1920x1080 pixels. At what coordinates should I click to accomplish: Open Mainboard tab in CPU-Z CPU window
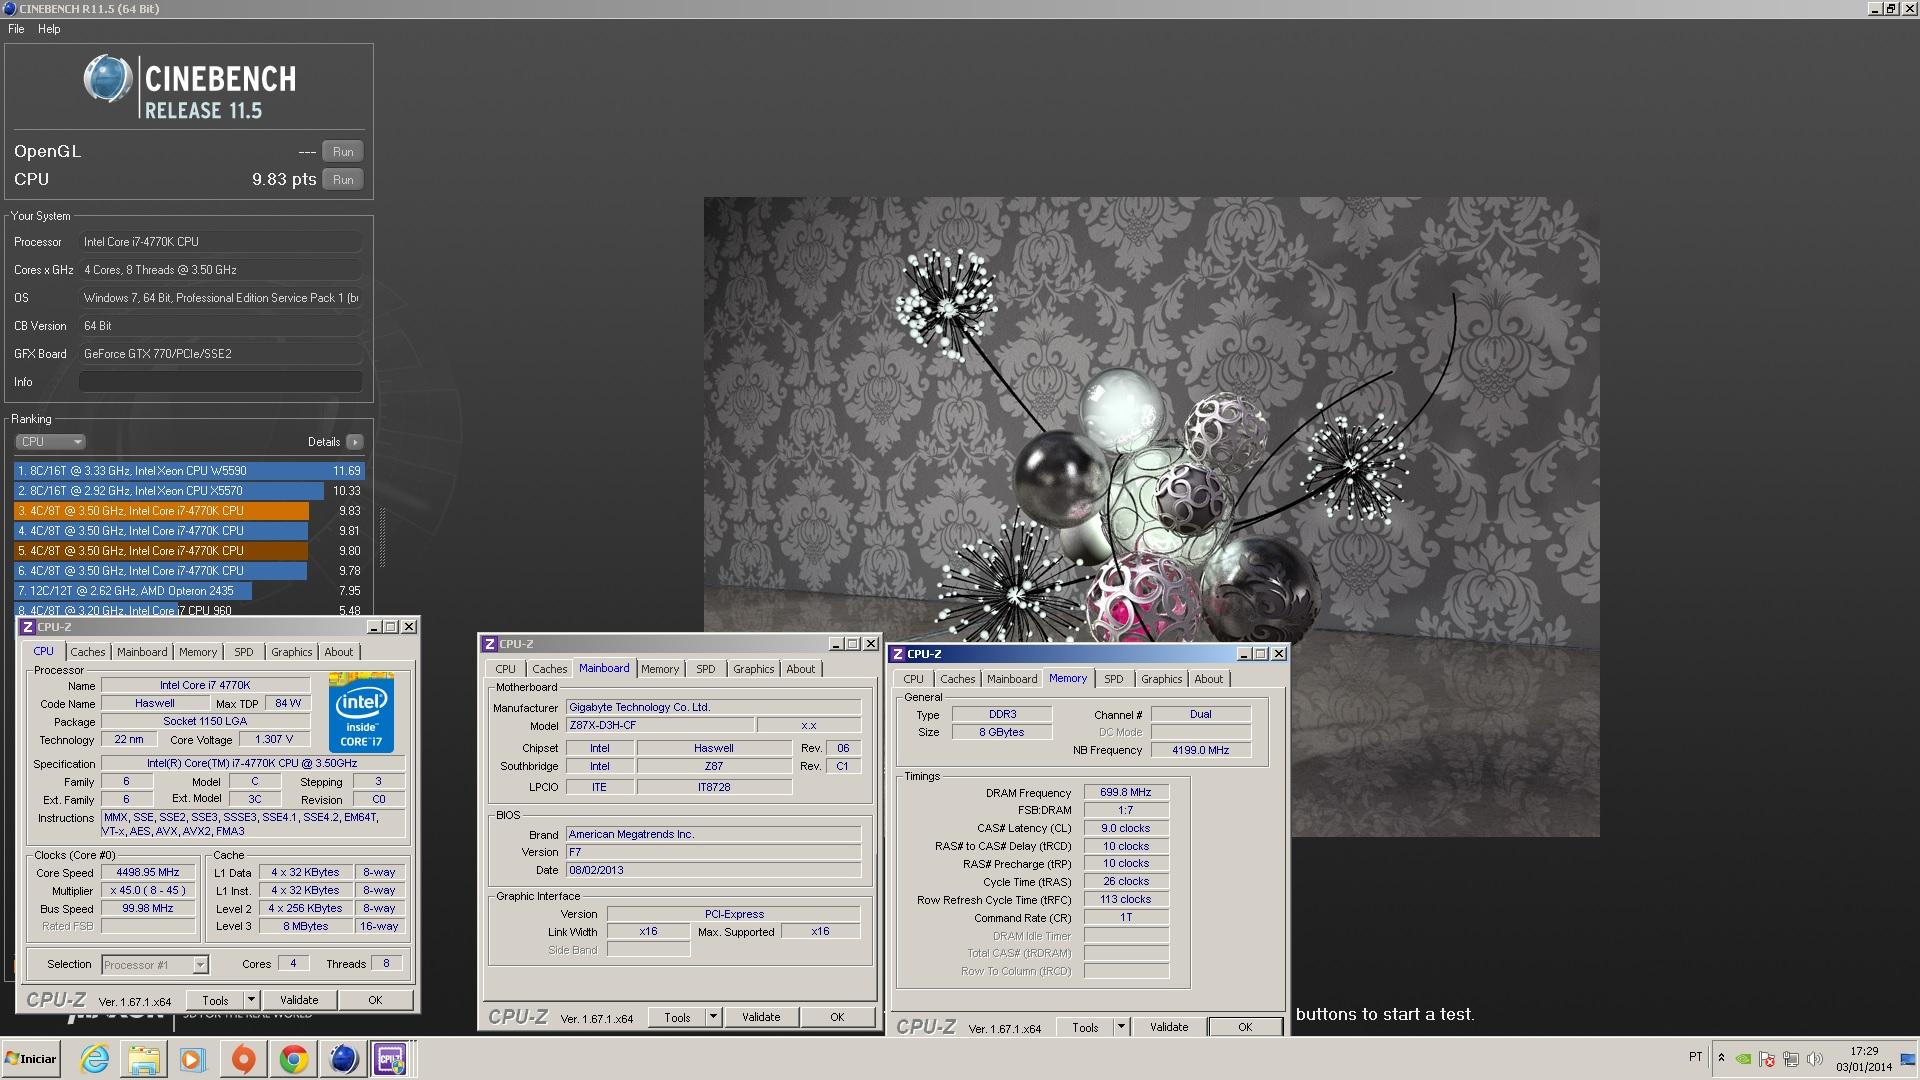142,652
